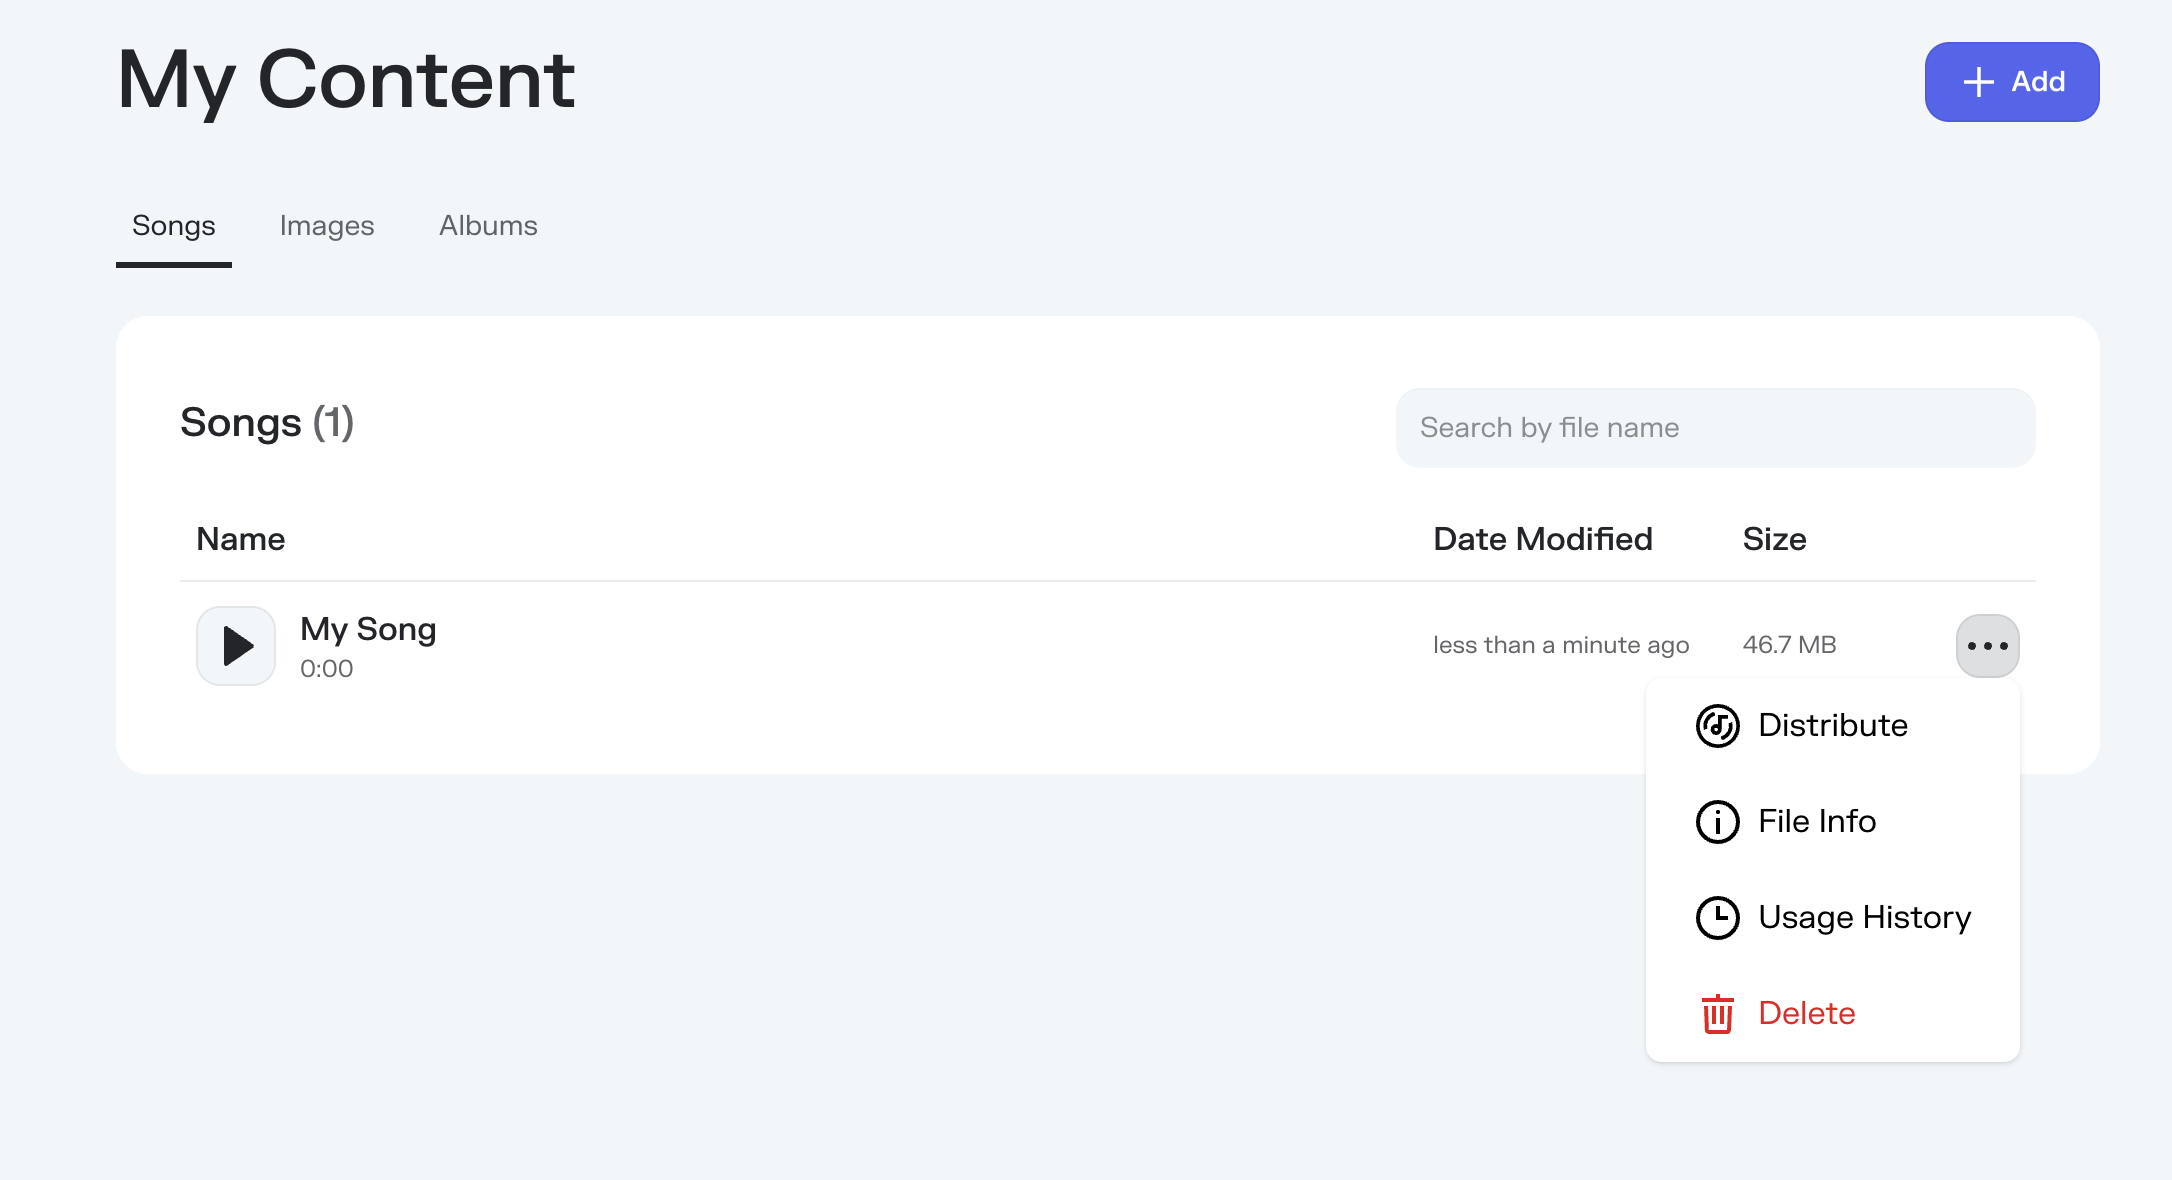Click the Date Modified column header

pos(1542,539)
